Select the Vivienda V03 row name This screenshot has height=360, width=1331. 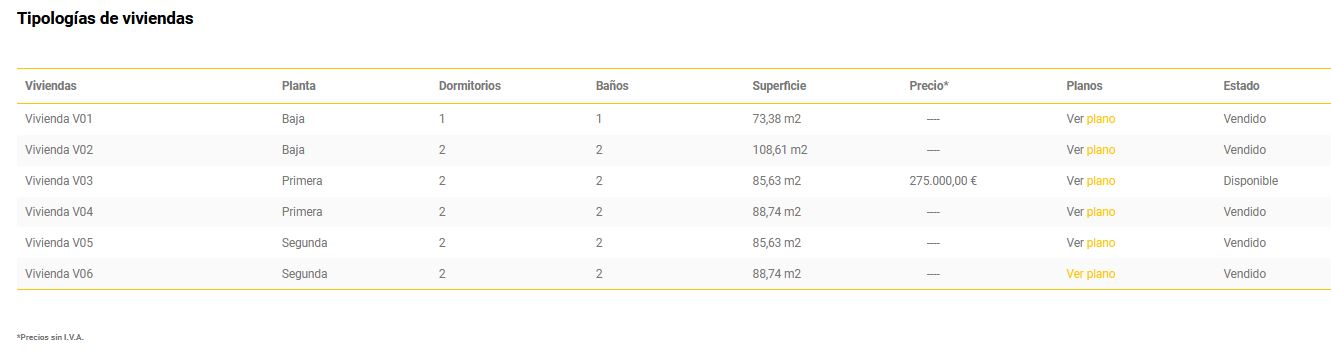pyautogui.click(x=59, y=181)
